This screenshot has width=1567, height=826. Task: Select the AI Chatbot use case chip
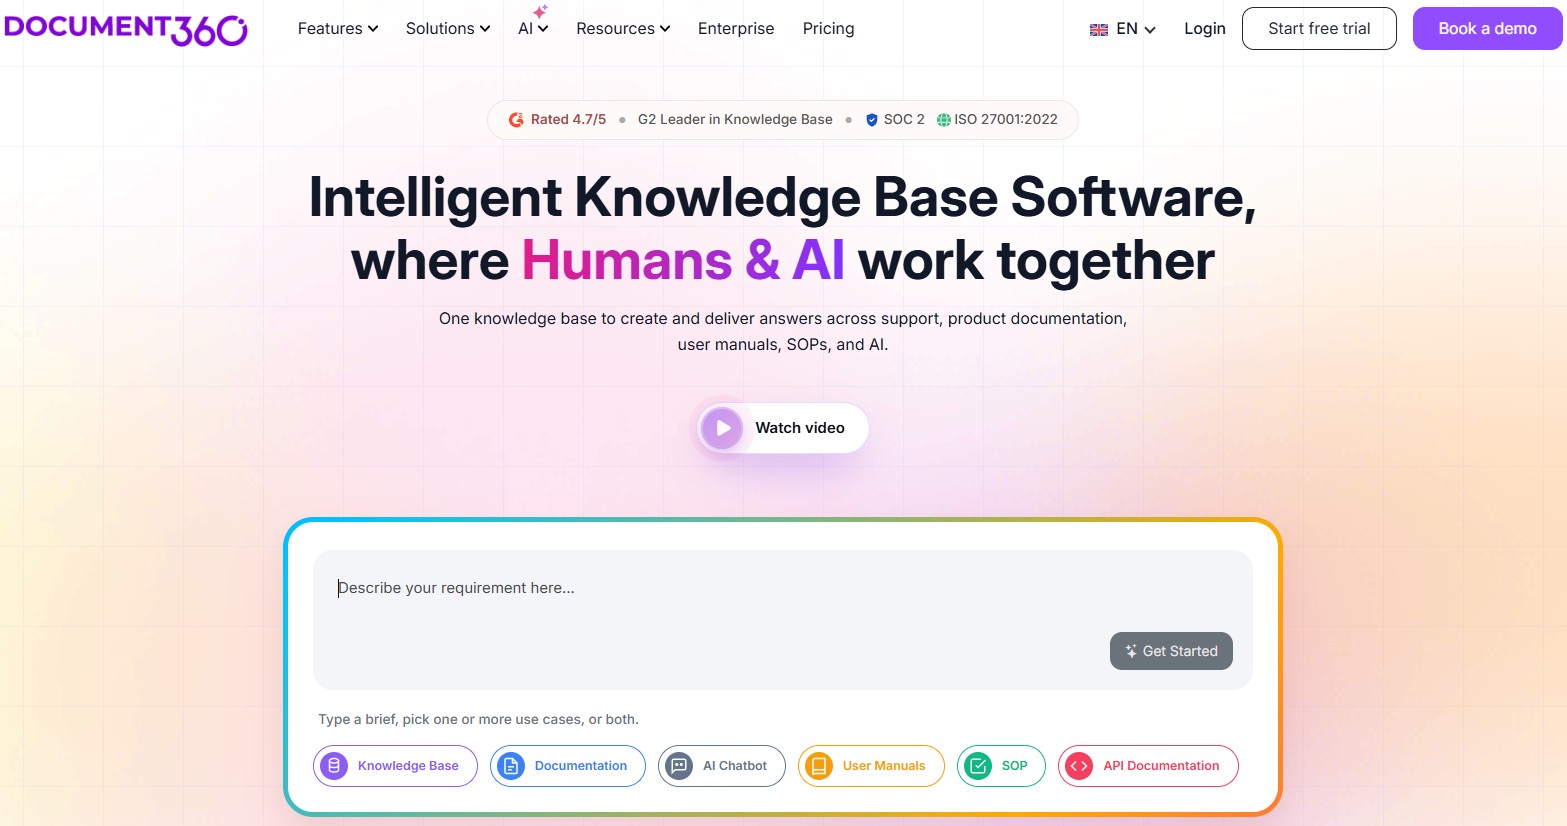722,766
